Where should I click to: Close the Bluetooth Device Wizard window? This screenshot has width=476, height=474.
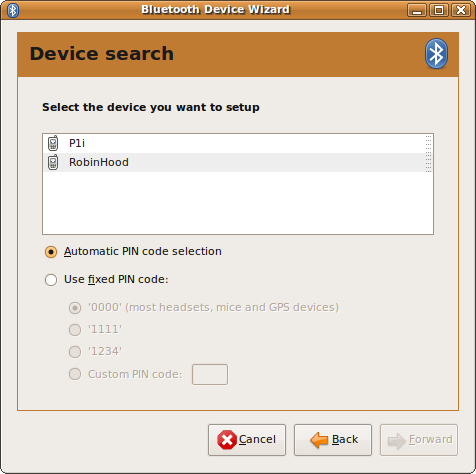pos(461,10)
